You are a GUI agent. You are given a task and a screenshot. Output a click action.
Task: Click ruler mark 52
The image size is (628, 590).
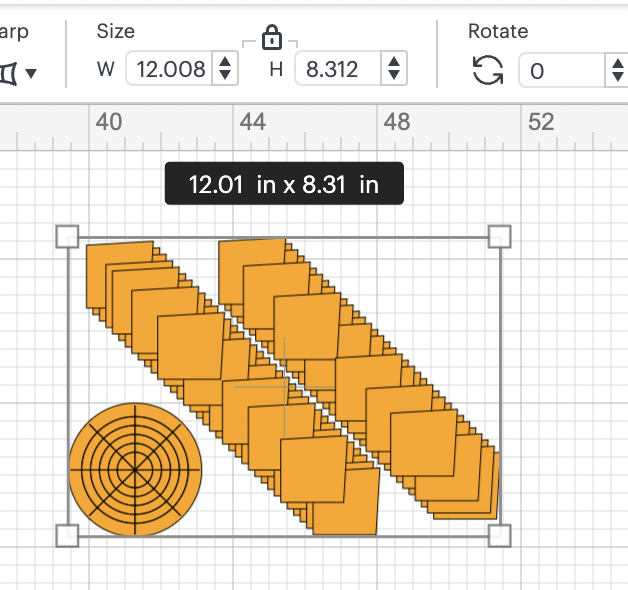pyautogui.click(x=541, y=122)
